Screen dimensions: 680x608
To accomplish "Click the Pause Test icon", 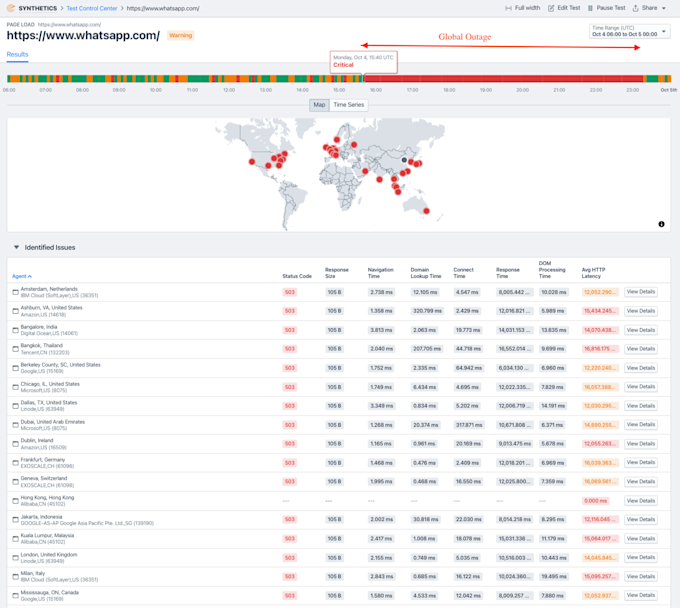I will tap(590, 8).
